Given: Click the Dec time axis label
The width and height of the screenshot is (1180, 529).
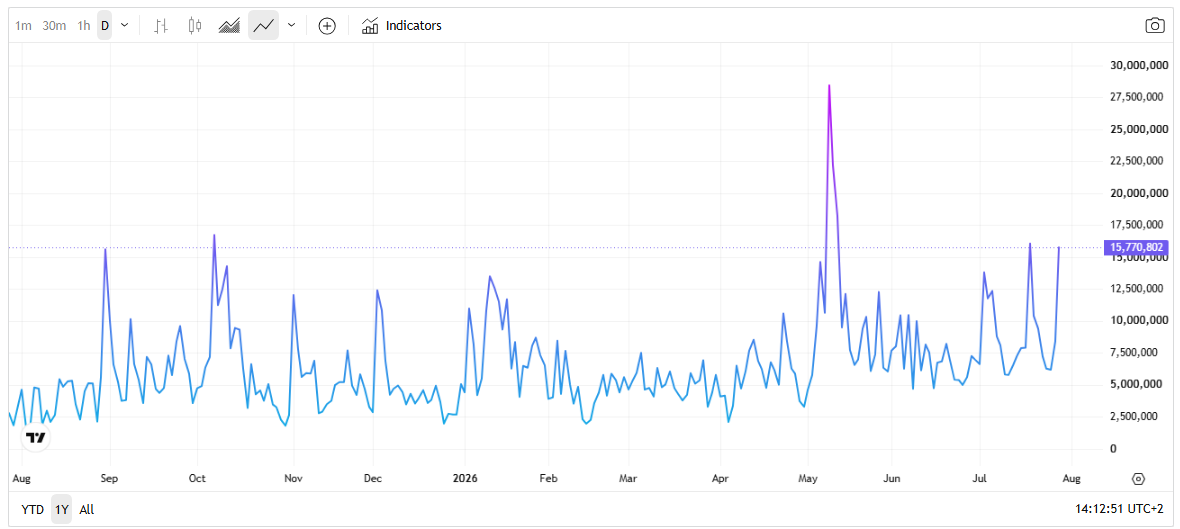Looking at the screenshot, I should tap(373, 479).
